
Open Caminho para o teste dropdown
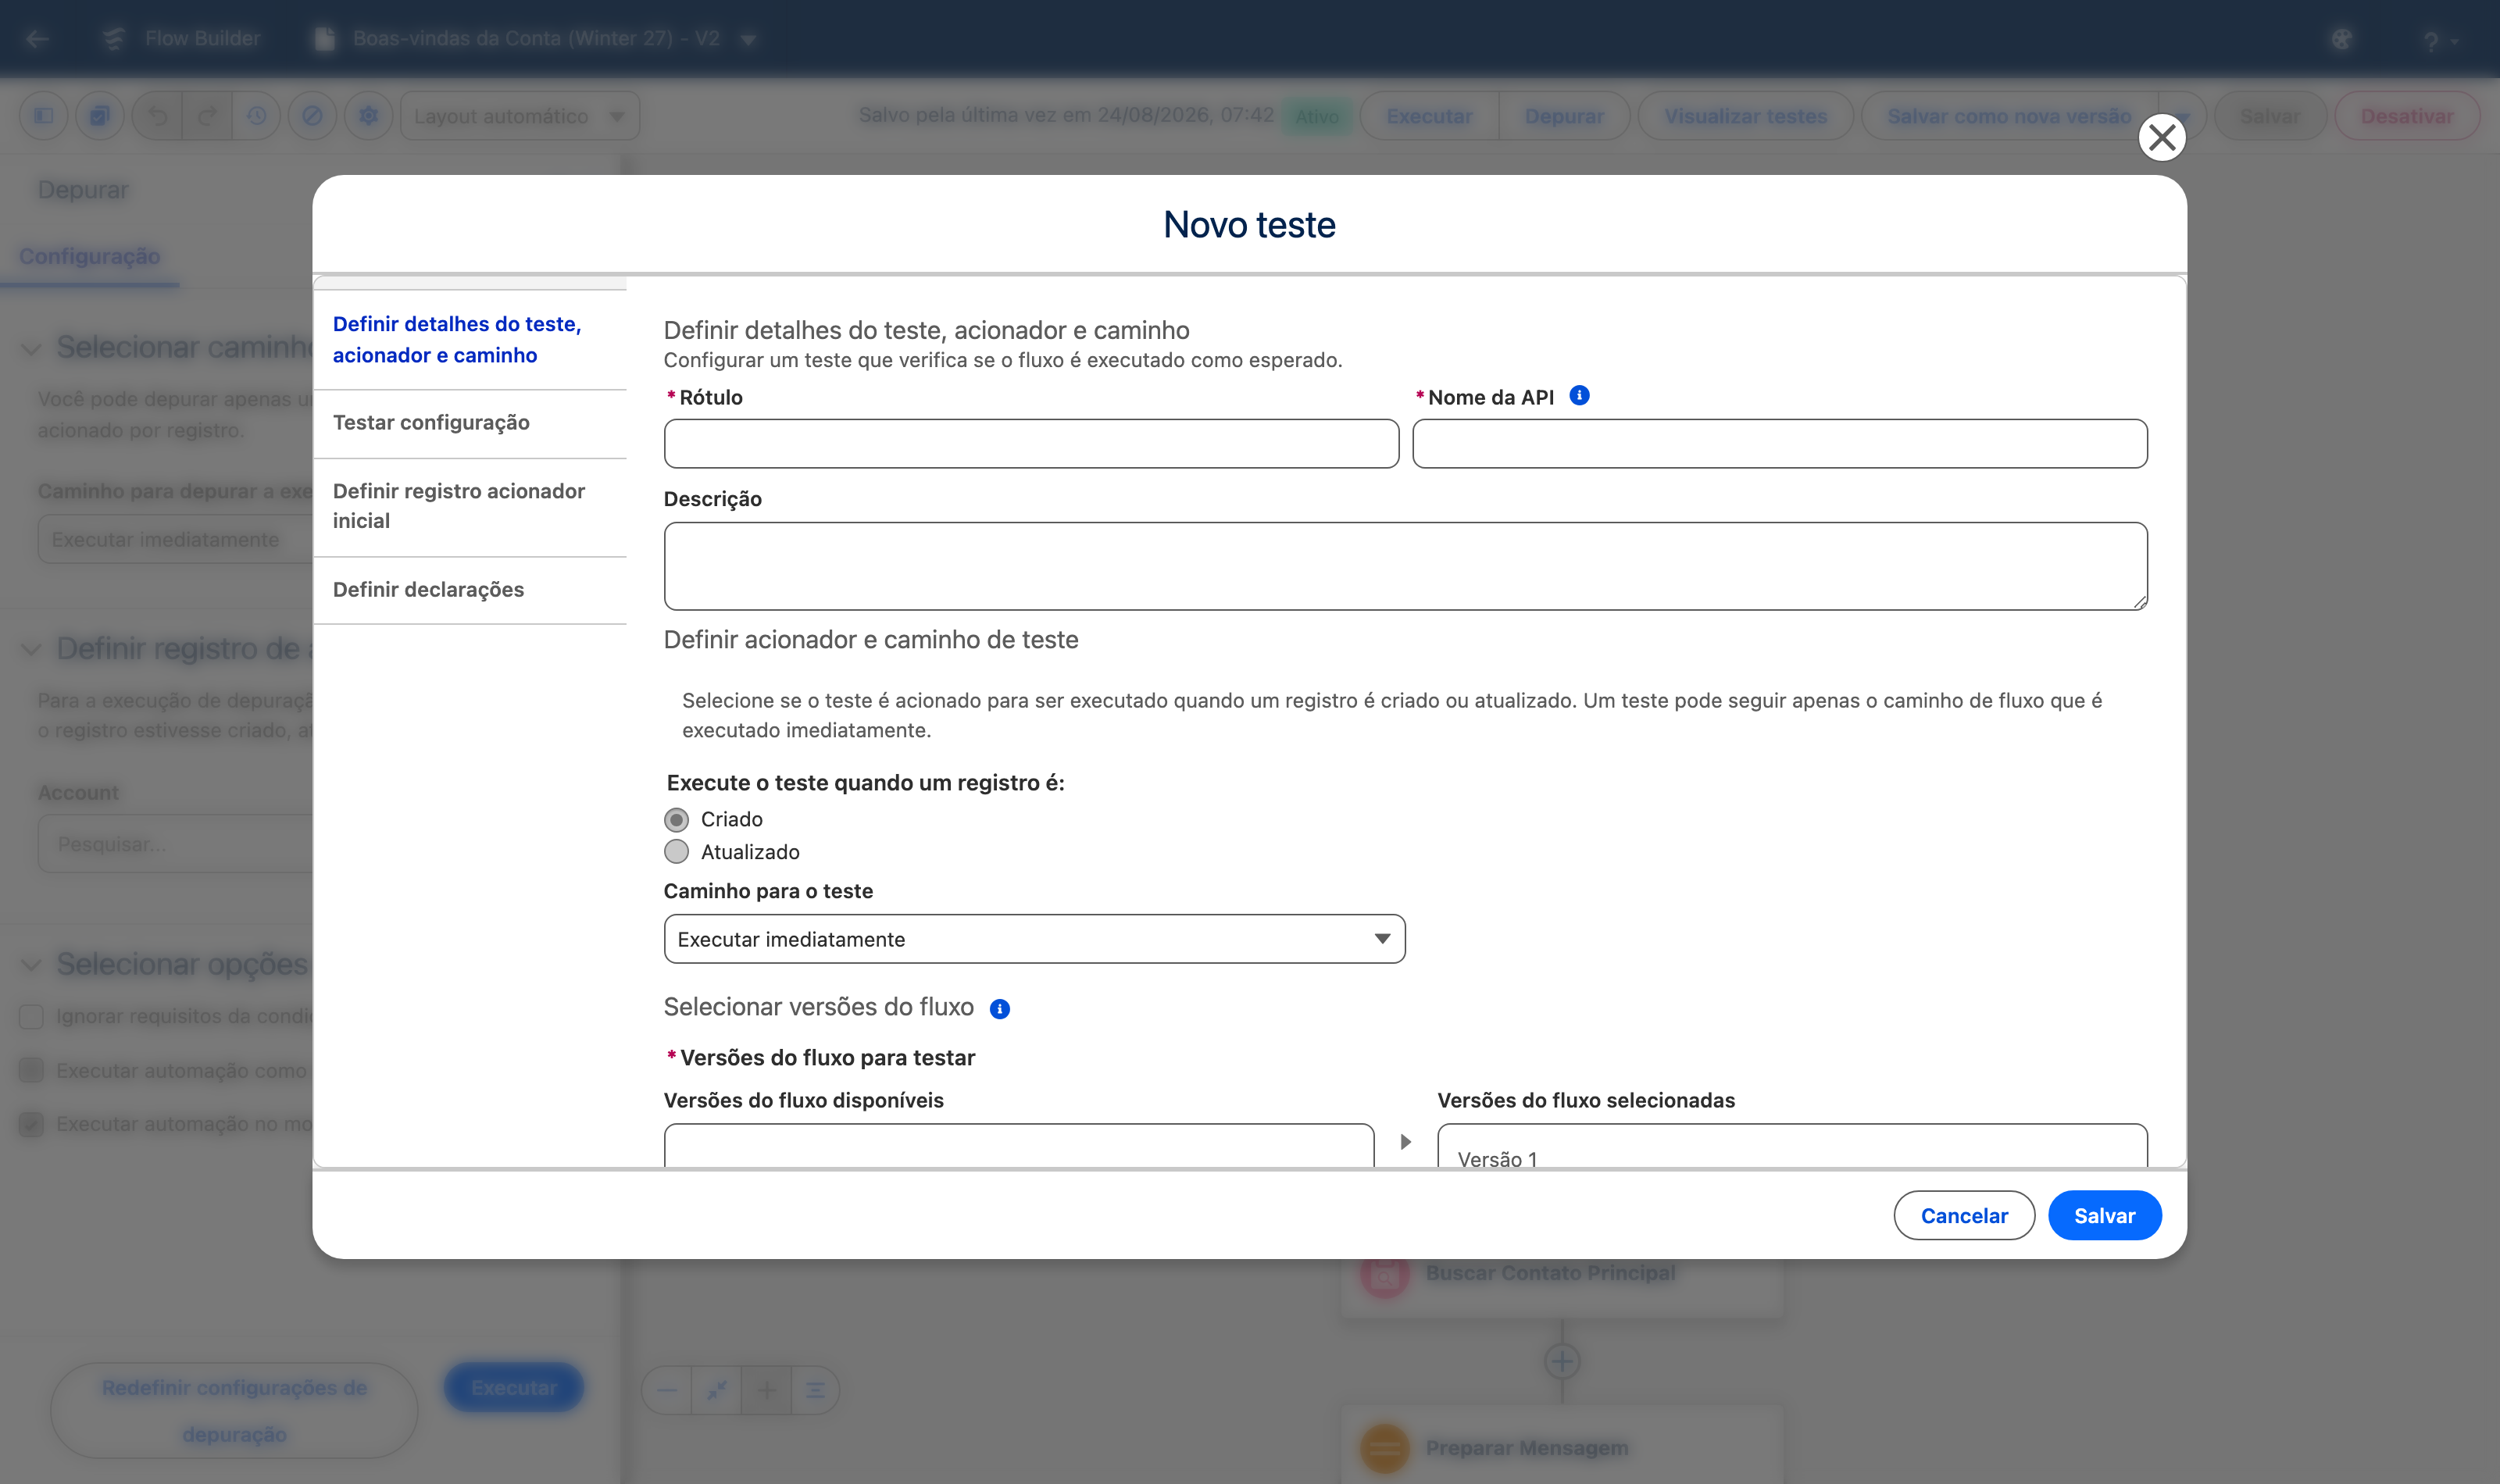coord(1034,939)
